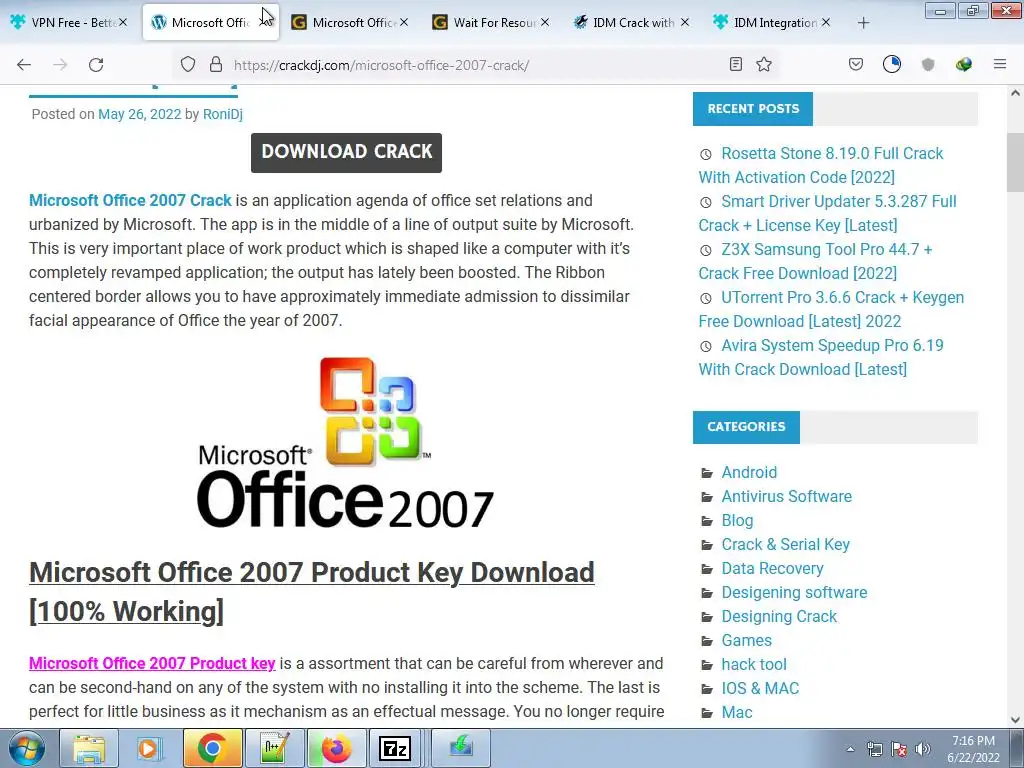Open Notepad++ from taskbar
Viewport: 1024px width, 768px height.
click(274, 748)
